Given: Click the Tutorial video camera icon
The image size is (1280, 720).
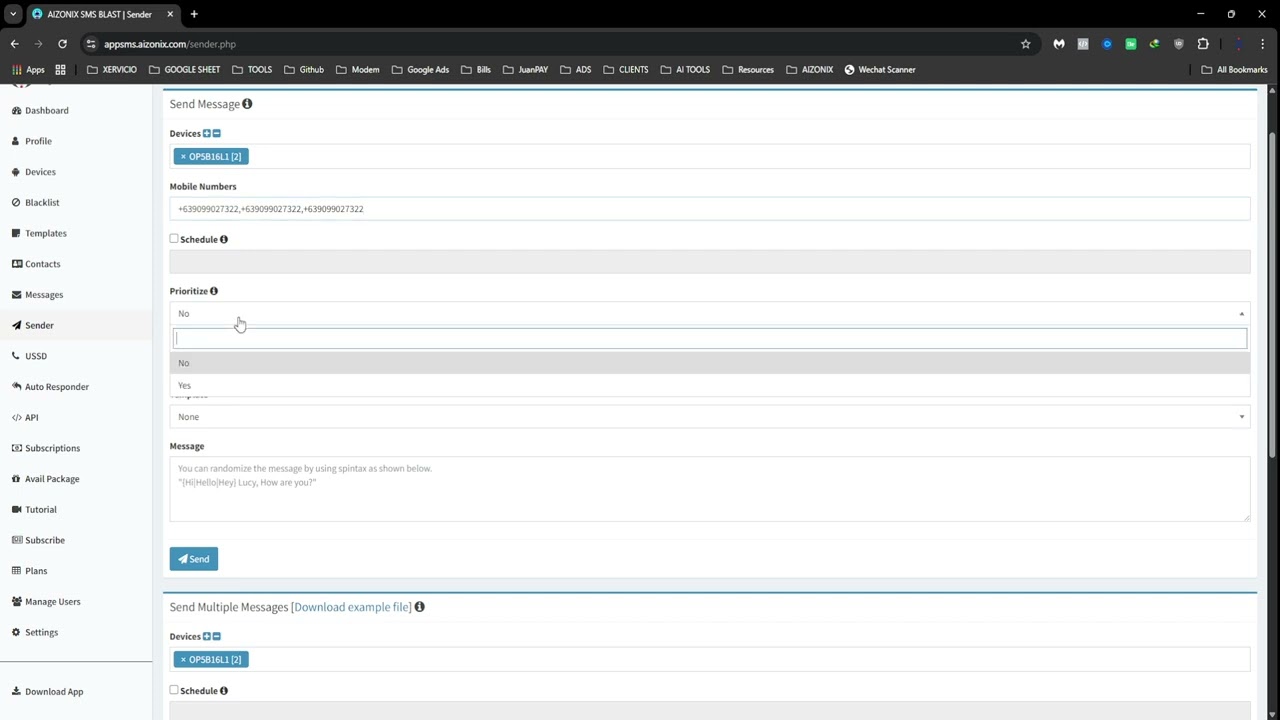Looking at the screenshot, I should [x=17, y=509].
